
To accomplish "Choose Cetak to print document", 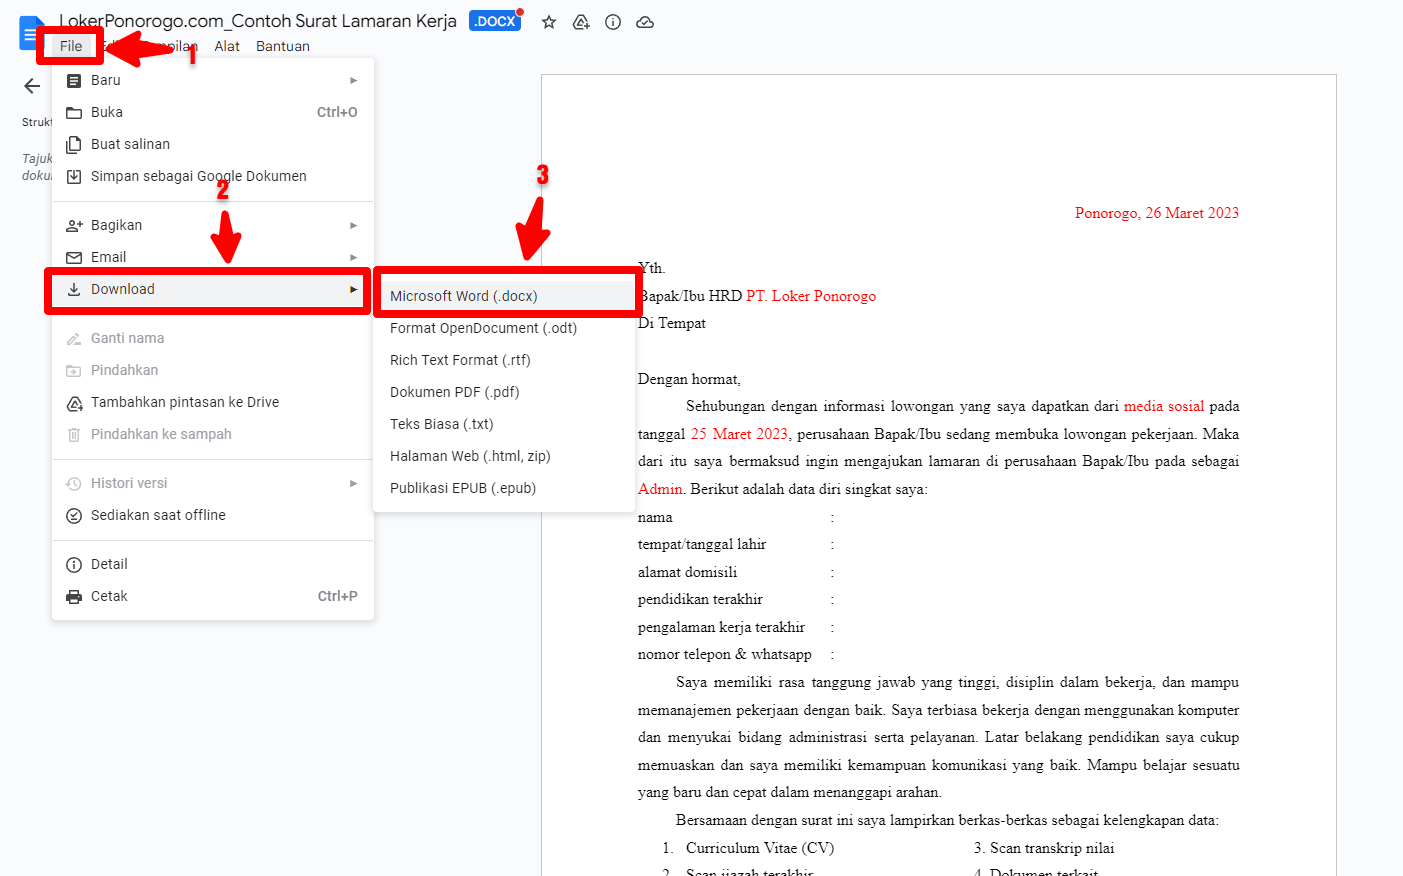I will click(x=213, y=596).
